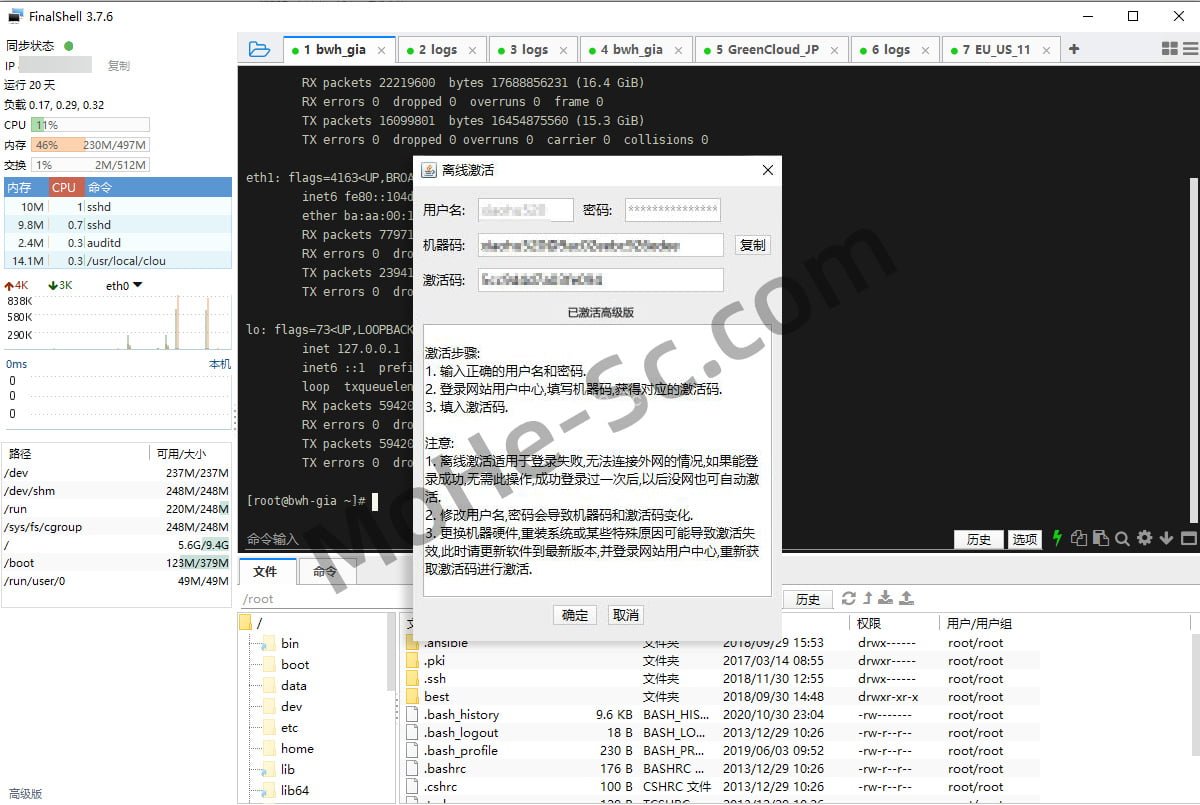Click the green lightning connection speed icon
The height and width of the screenshot is (805, 1200).
1058,538
